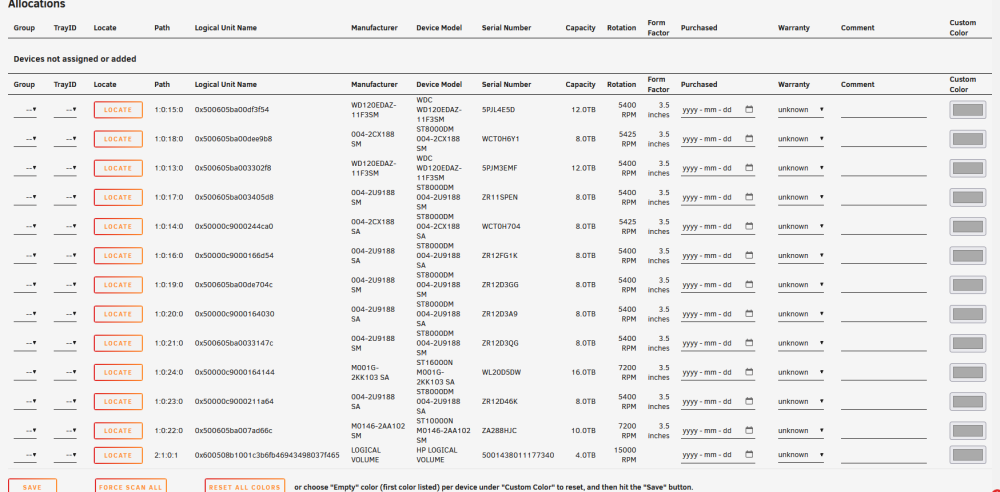
Task: Click Purchased date field for serial ZR12D3A9
Action: 718,315
